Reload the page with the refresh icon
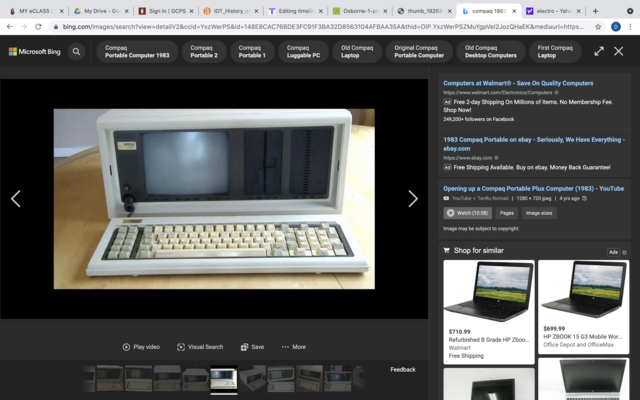 (x=38, y=27)
